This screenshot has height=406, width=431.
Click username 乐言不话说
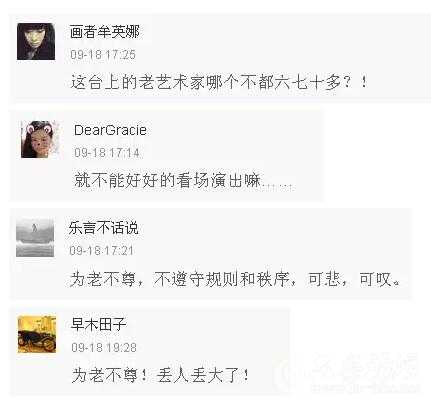[x=103, y=228]
